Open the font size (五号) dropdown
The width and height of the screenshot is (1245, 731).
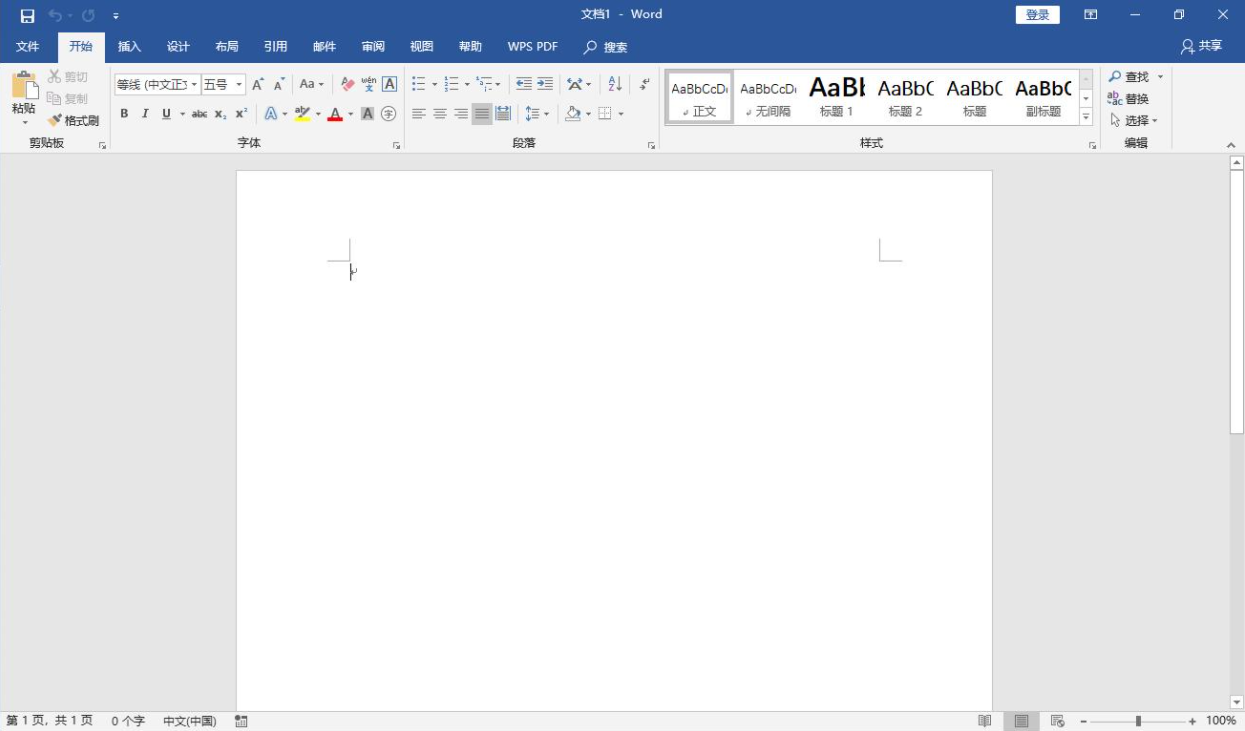[239, 85]
